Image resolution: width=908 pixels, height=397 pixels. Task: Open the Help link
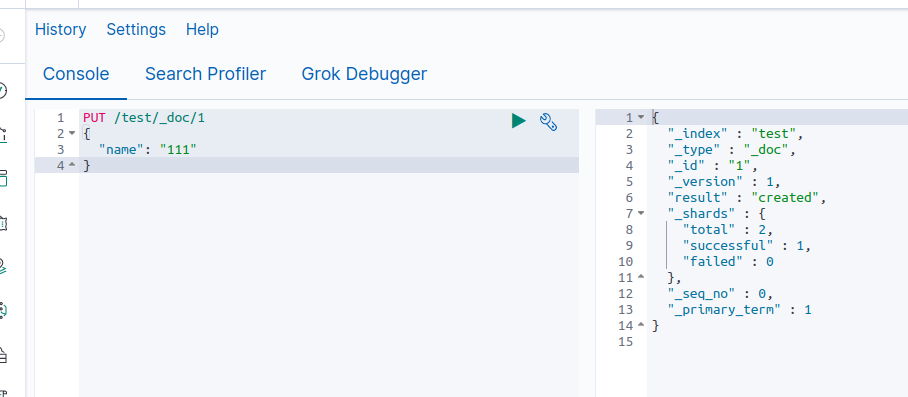tap(202, 30)
